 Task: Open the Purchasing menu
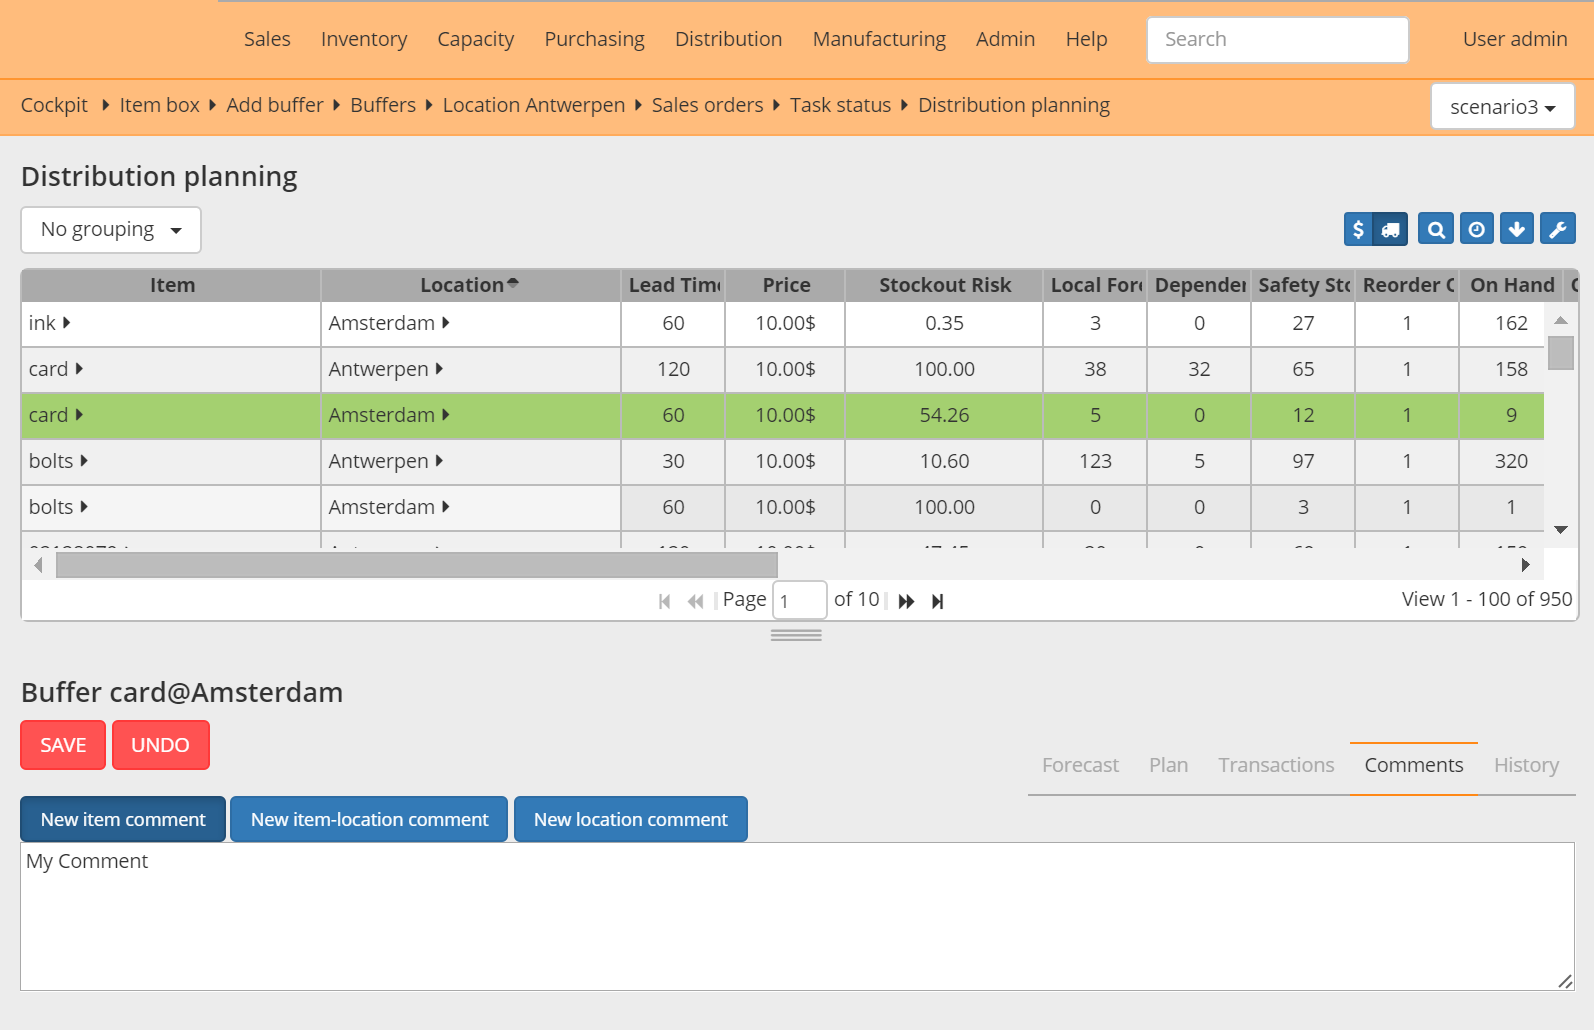594,39
